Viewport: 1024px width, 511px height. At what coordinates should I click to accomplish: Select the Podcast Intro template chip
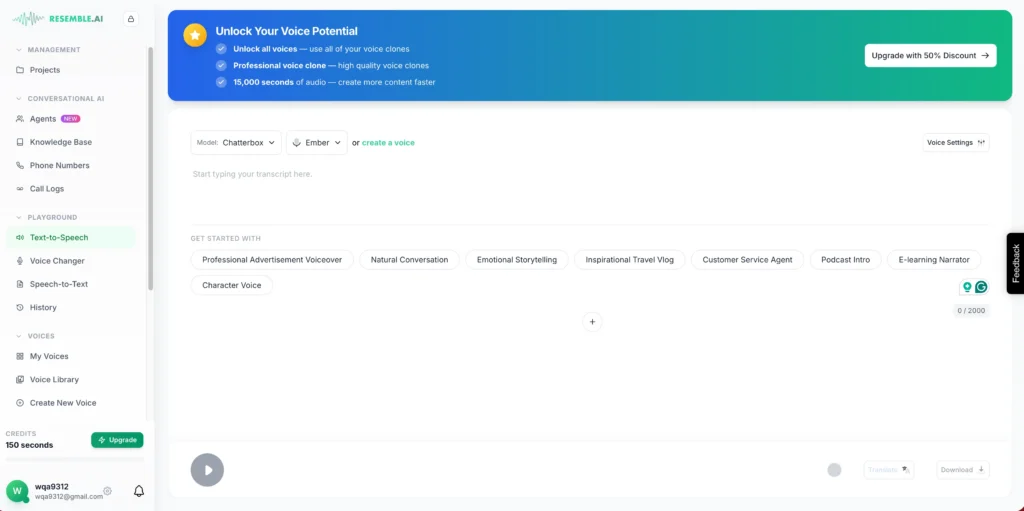coord(845,260)
